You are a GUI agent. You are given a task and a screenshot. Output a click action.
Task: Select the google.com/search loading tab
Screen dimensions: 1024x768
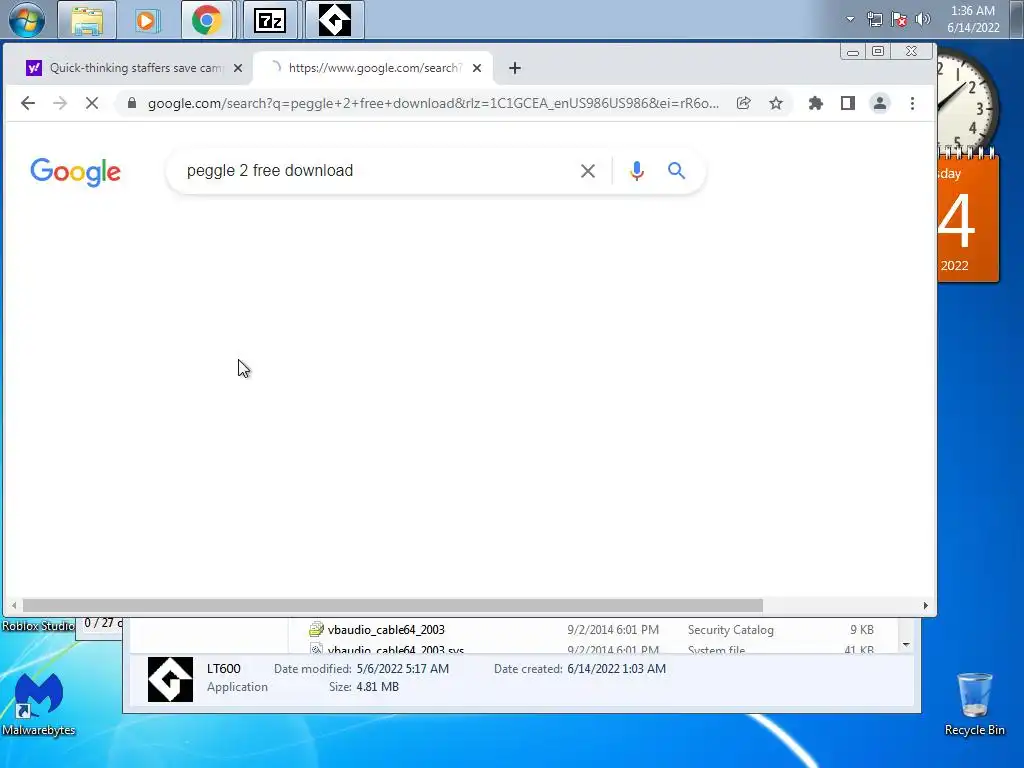(x=375, y=68)
